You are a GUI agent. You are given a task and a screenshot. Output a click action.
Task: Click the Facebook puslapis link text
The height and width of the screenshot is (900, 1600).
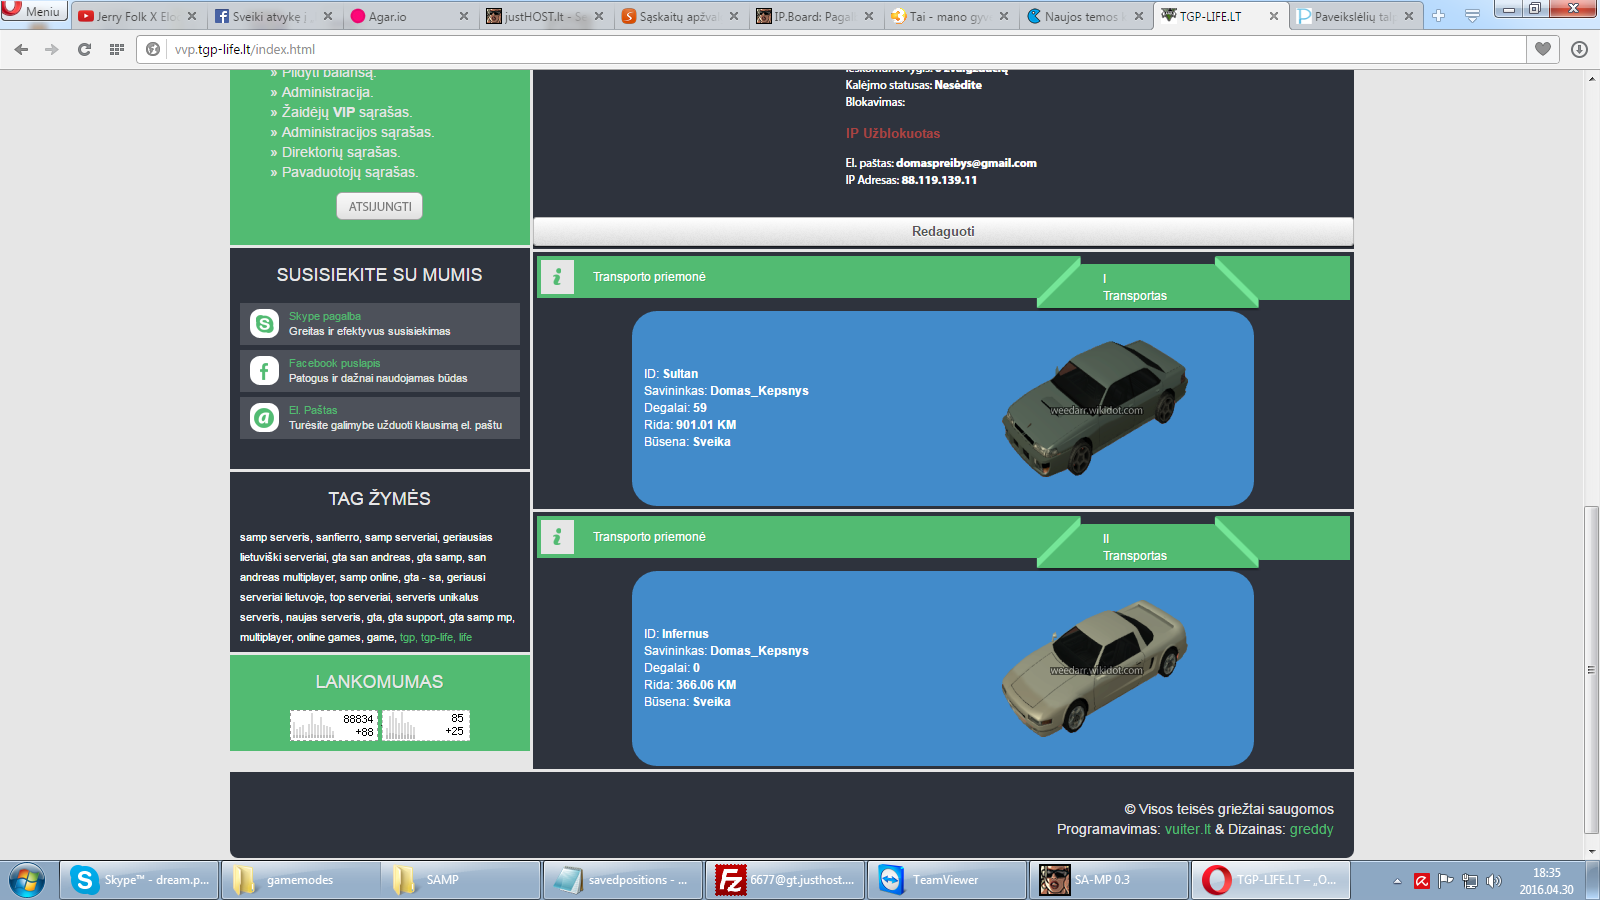(x=334, y=363)
